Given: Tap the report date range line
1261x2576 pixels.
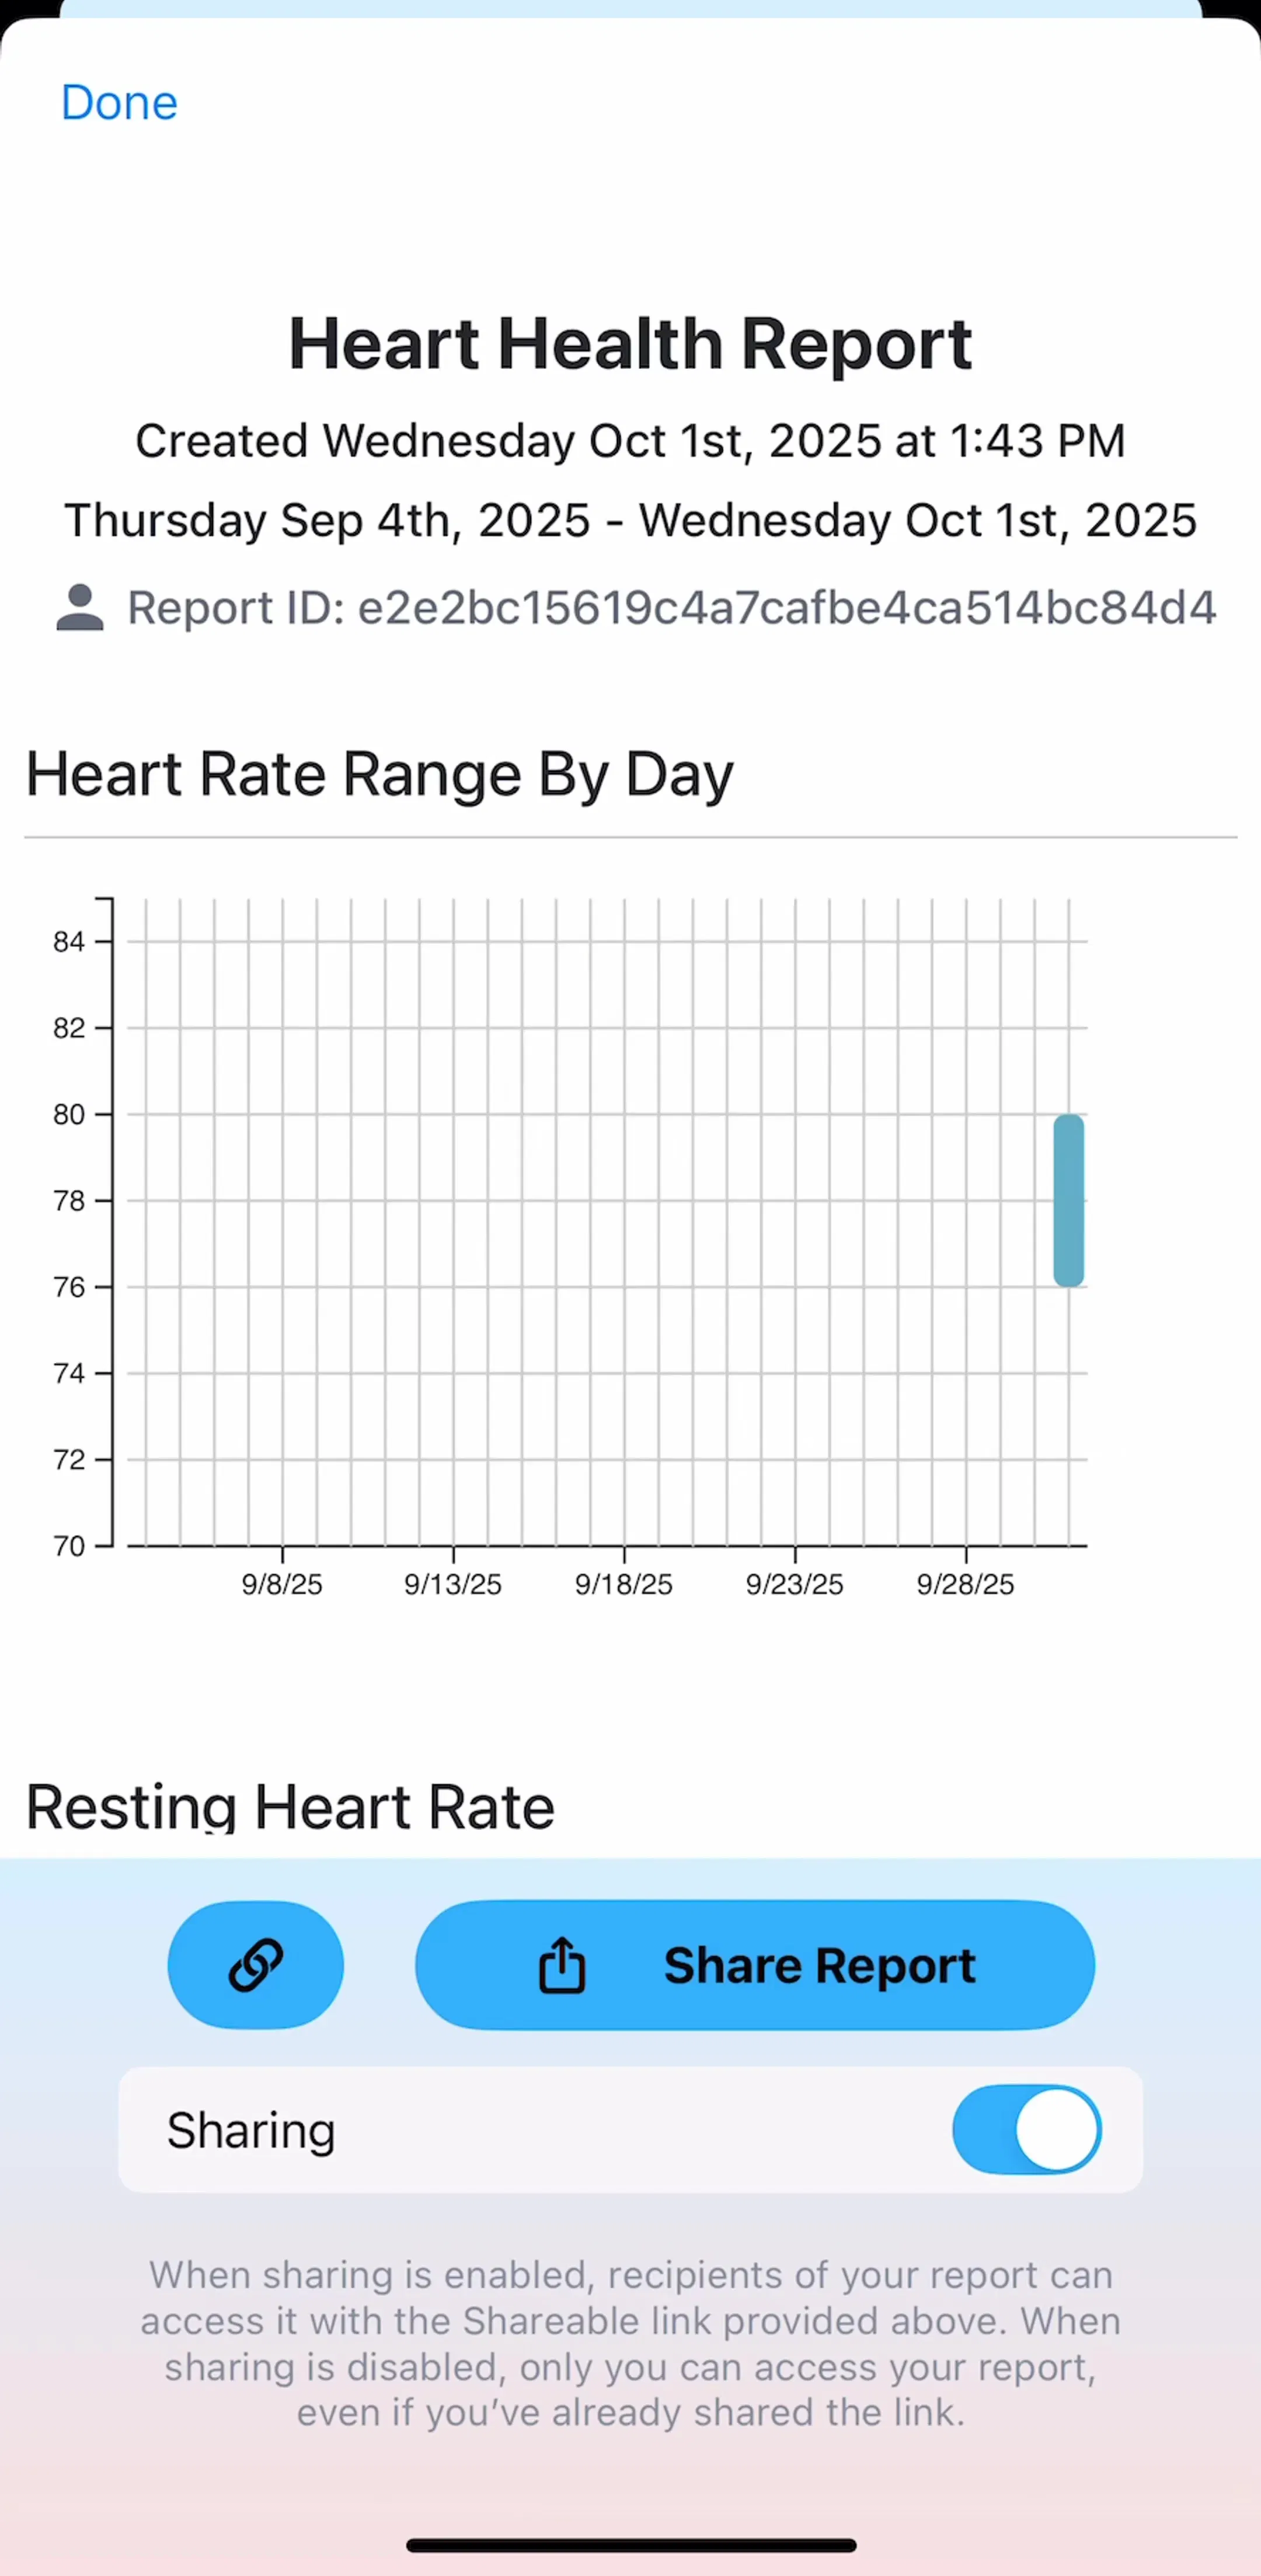Looking at the screenshot, I should (x=631, y=520).
